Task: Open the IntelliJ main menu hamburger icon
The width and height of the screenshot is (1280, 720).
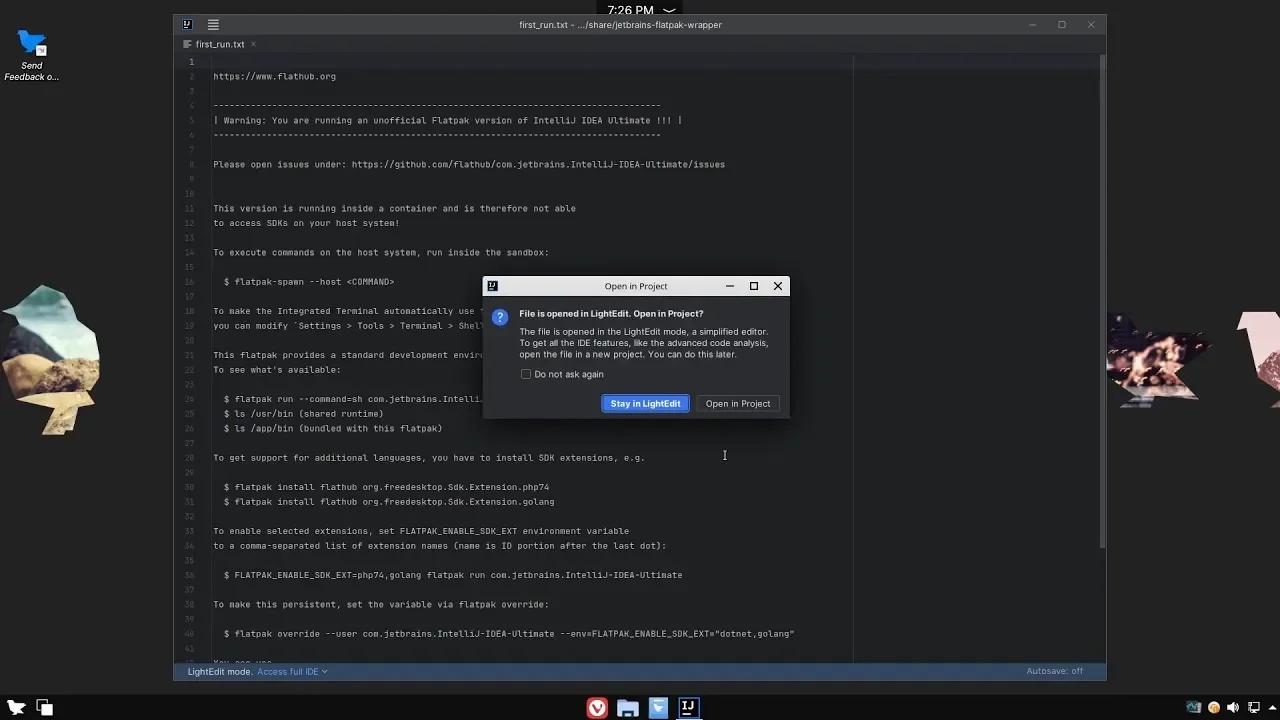Action: coord(213,24)
